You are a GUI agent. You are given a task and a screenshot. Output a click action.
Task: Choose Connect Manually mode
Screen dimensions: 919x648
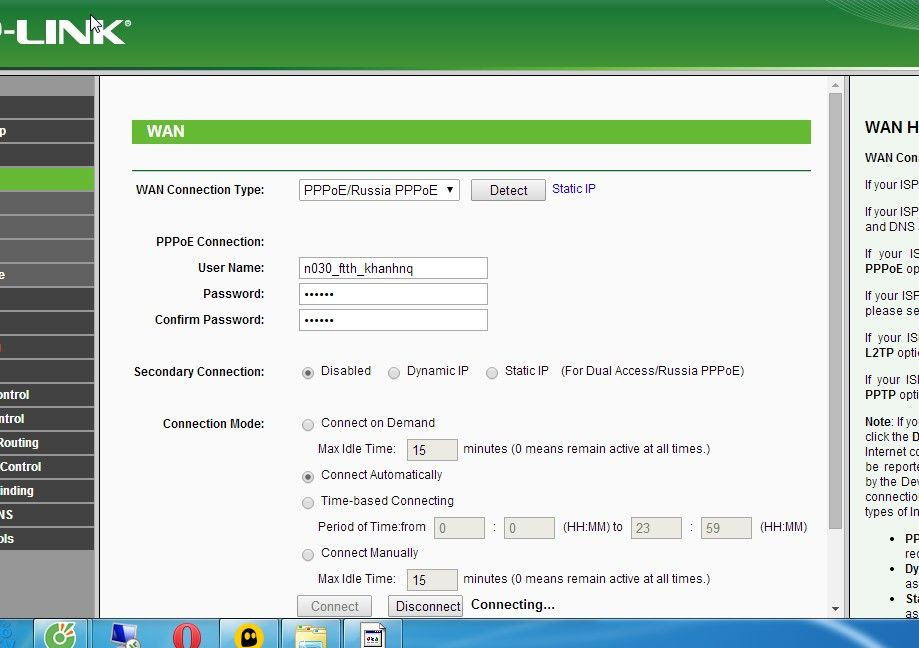click(308, 555)
